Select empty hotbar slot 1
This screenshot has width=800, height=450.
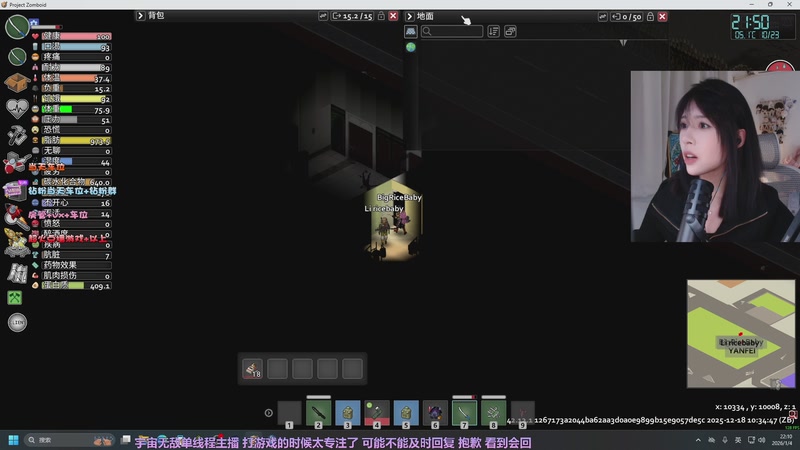[x=289, y=413]
